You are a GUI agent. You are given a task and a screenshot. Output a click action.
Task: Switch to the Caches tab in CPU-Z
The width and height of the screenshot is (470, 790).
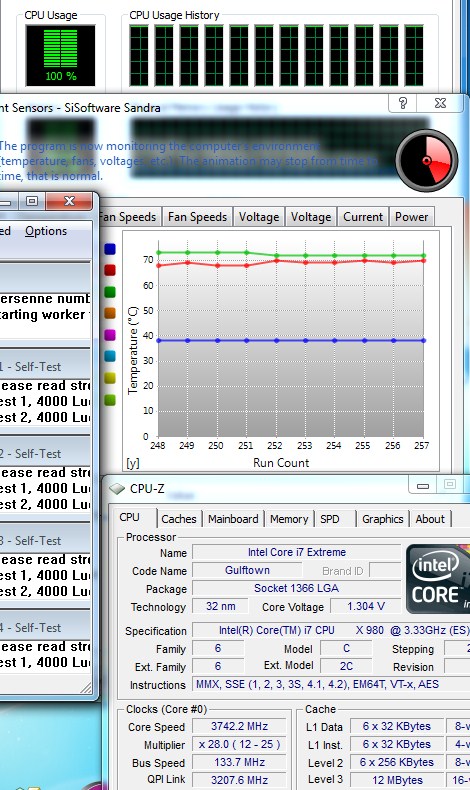[x=179, y=519]
